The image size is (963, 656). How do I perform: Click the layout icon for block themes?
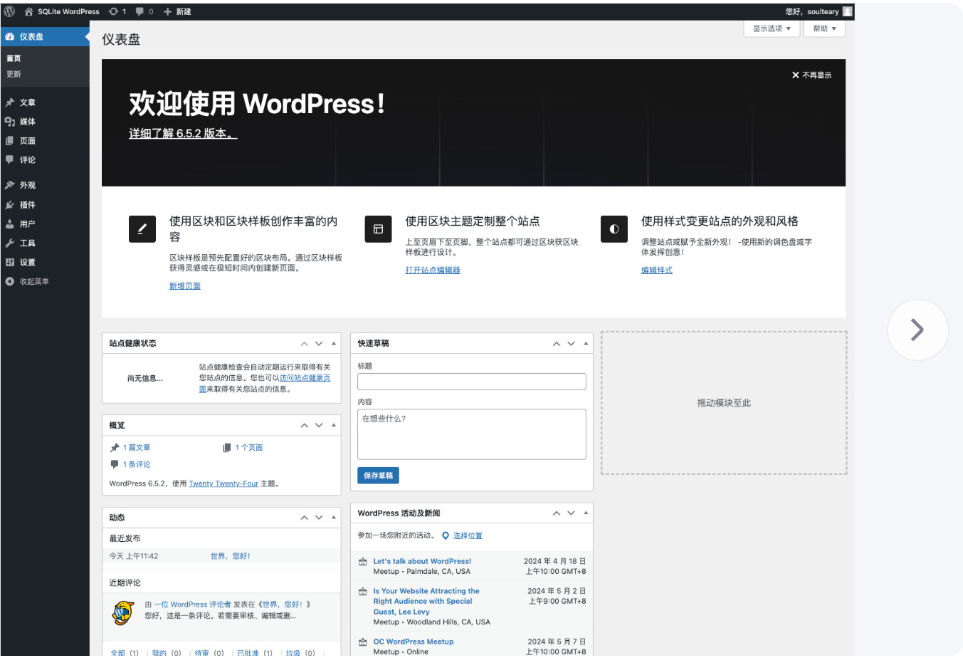point(378,229)
